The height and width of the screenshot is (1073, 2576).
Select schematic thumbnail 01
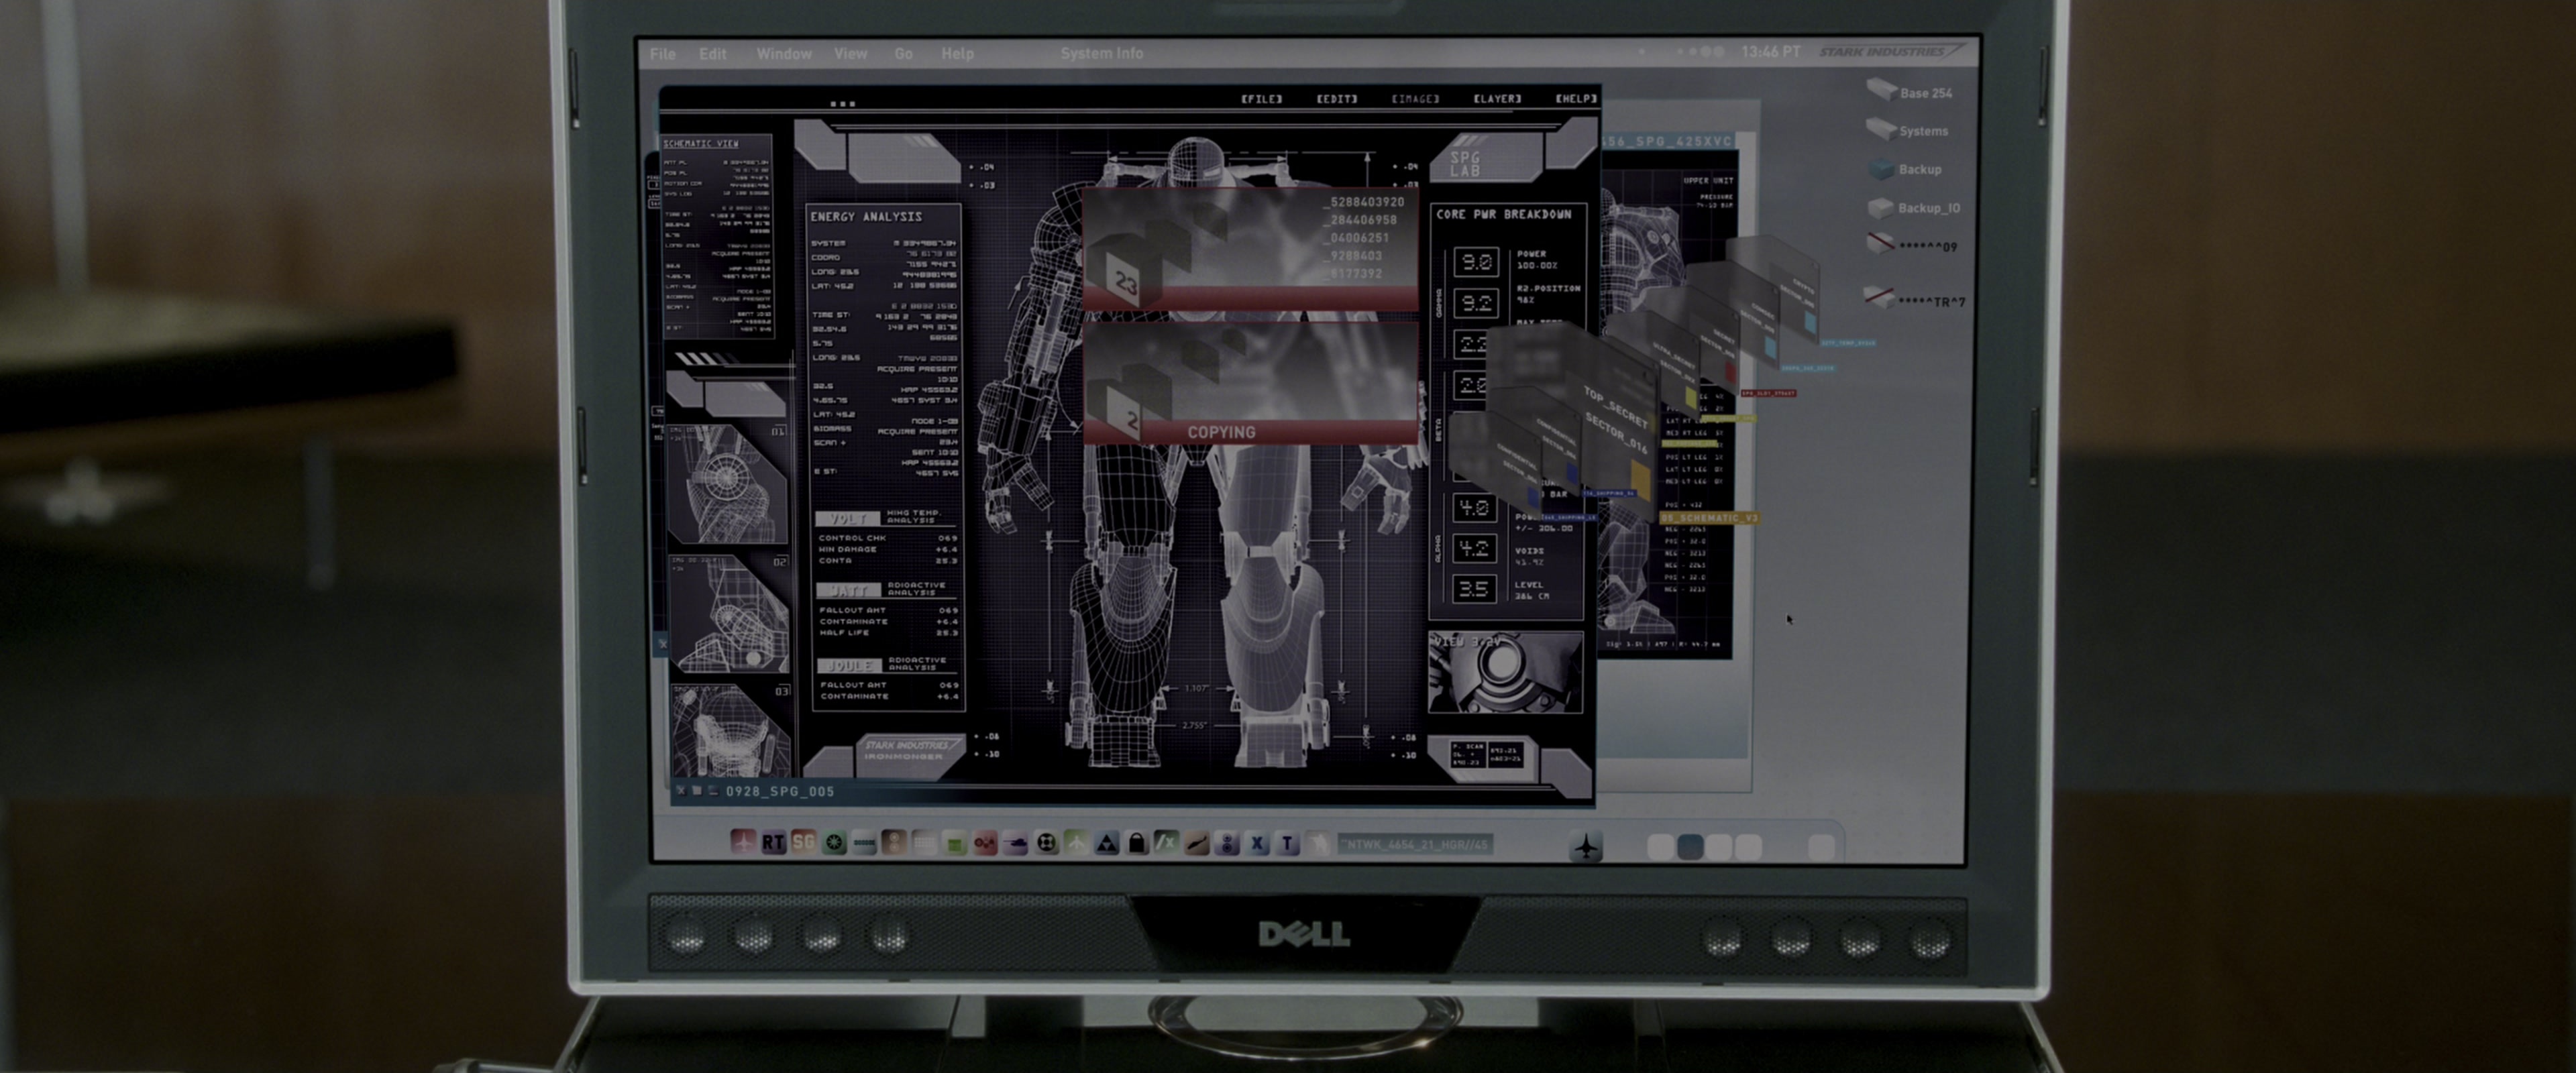pyautogui.click(x=728, y=483)
